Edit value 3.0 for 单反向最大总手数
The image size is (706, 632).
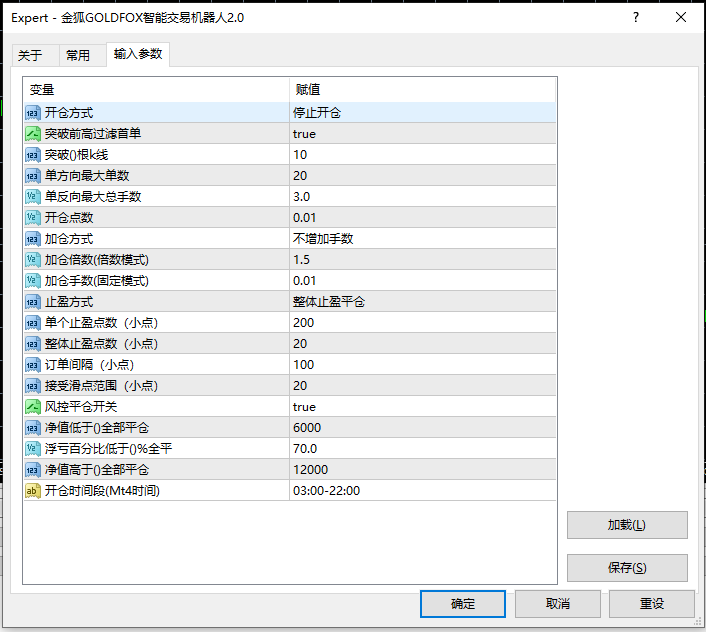point(422,197)
